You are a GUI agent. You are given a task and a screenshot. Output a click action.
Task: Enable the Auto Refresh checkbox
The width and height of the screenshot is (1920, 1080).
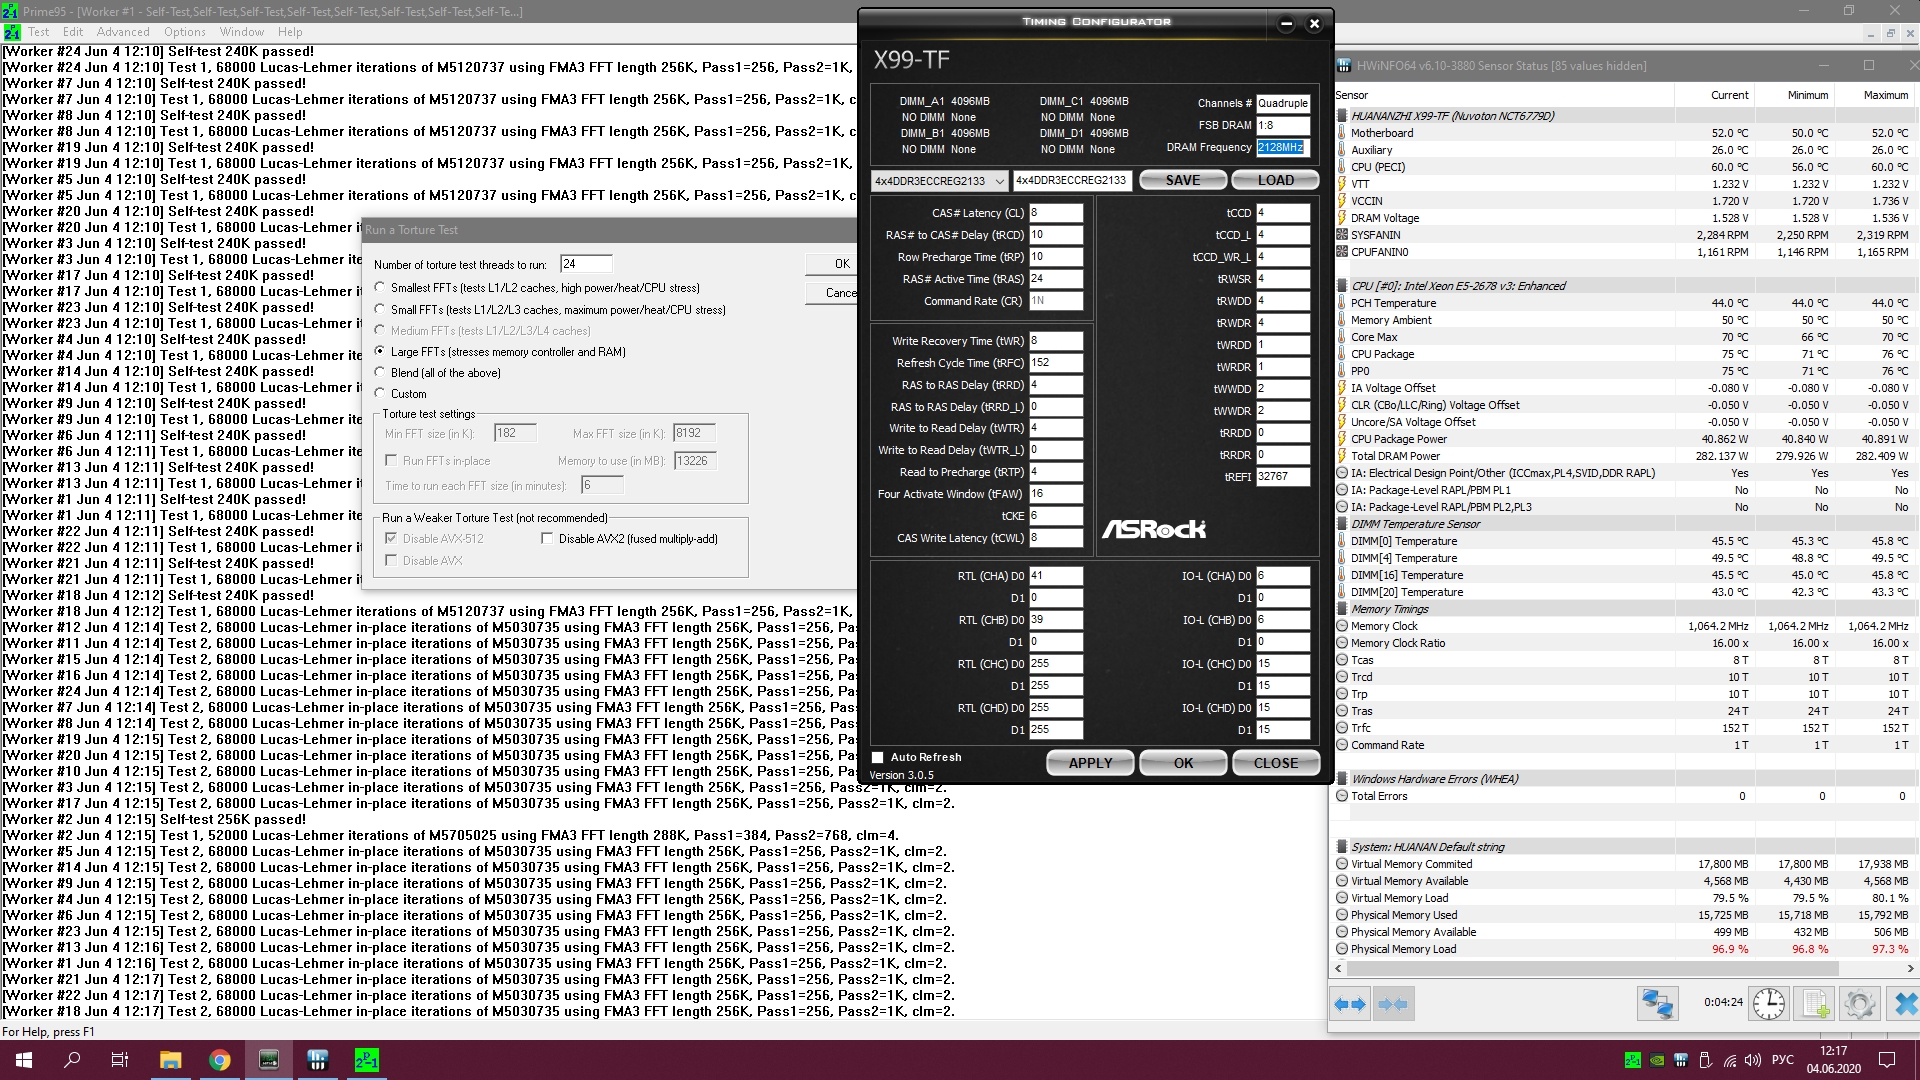pyautogui.click(x=878, y=758)
